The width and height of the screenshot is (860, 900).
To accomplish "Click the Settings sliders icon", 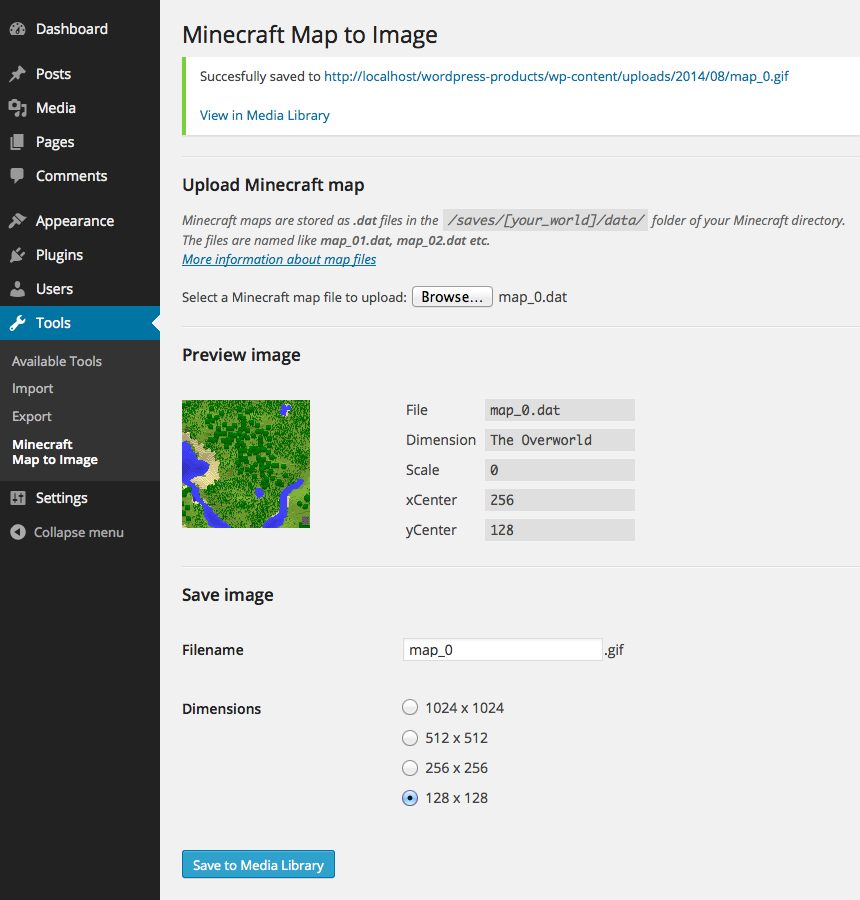I will click(x=18, y=498).
